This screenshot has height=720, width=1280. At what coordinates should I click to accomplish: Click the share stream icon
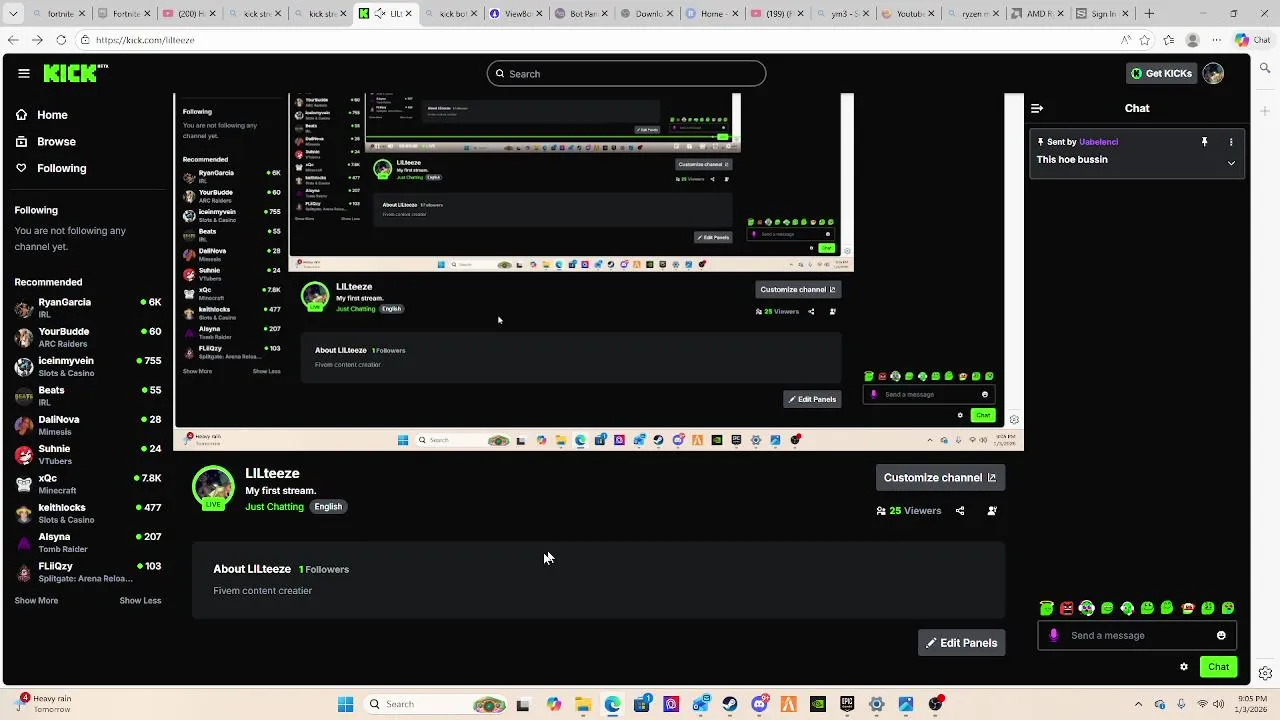click(x=960, y=511)
